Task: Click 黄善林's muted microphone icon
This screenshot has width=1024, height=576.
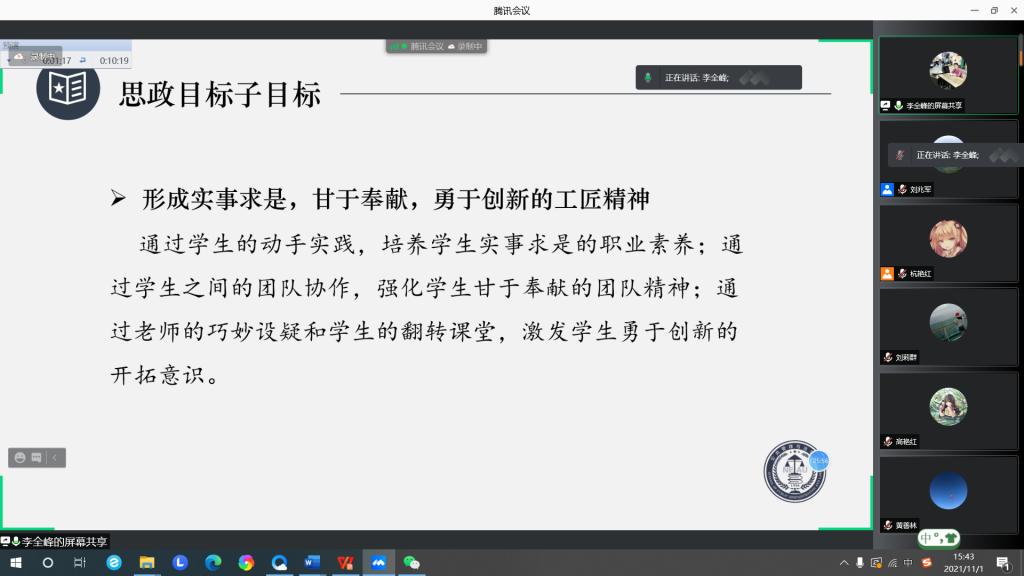Action: click(x=888, y=525)
